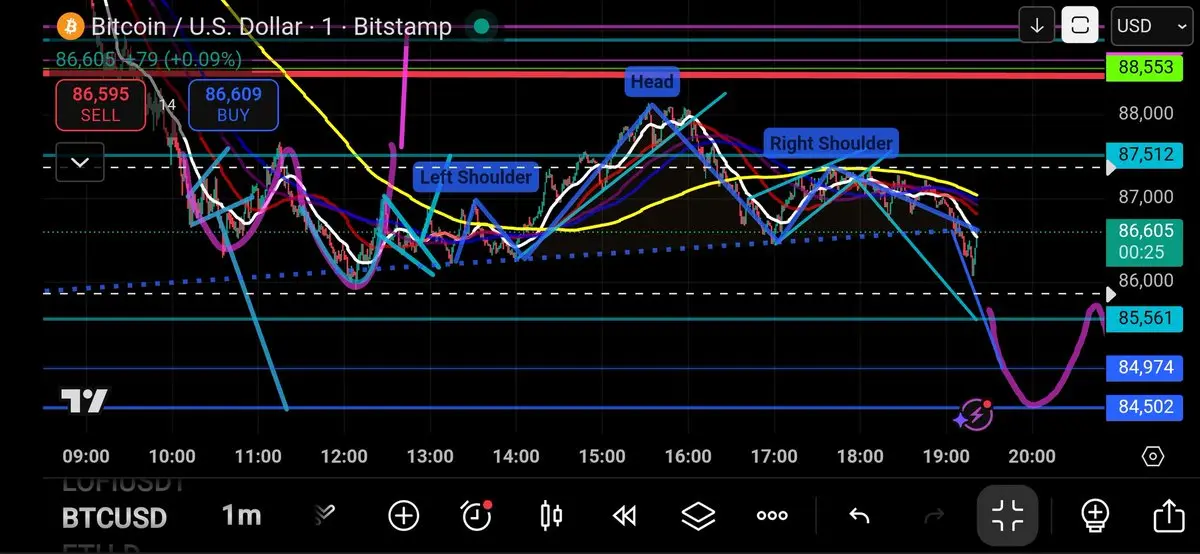Select the Head label on chart
Screen dimensions: 1200x554
click(652, 82)
